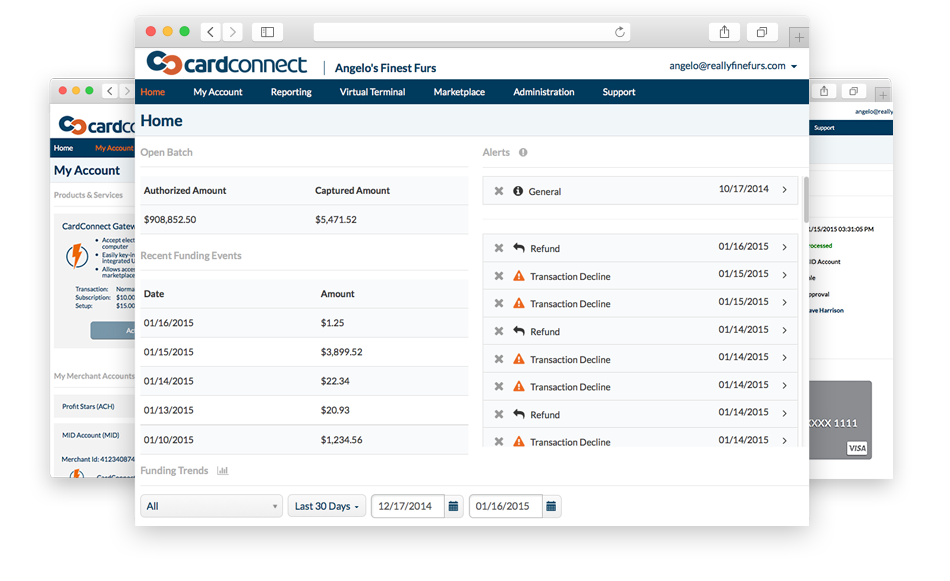Expand the first Refund 01/14/2015 chevron
The image size is (950, 581).
tap(785, 330)
